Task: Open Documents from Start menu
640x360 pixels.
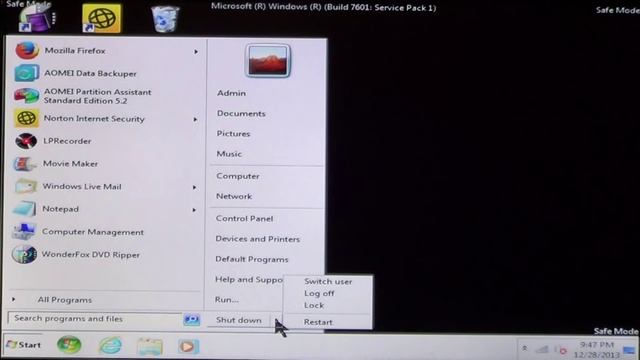Action: [241, 113]
